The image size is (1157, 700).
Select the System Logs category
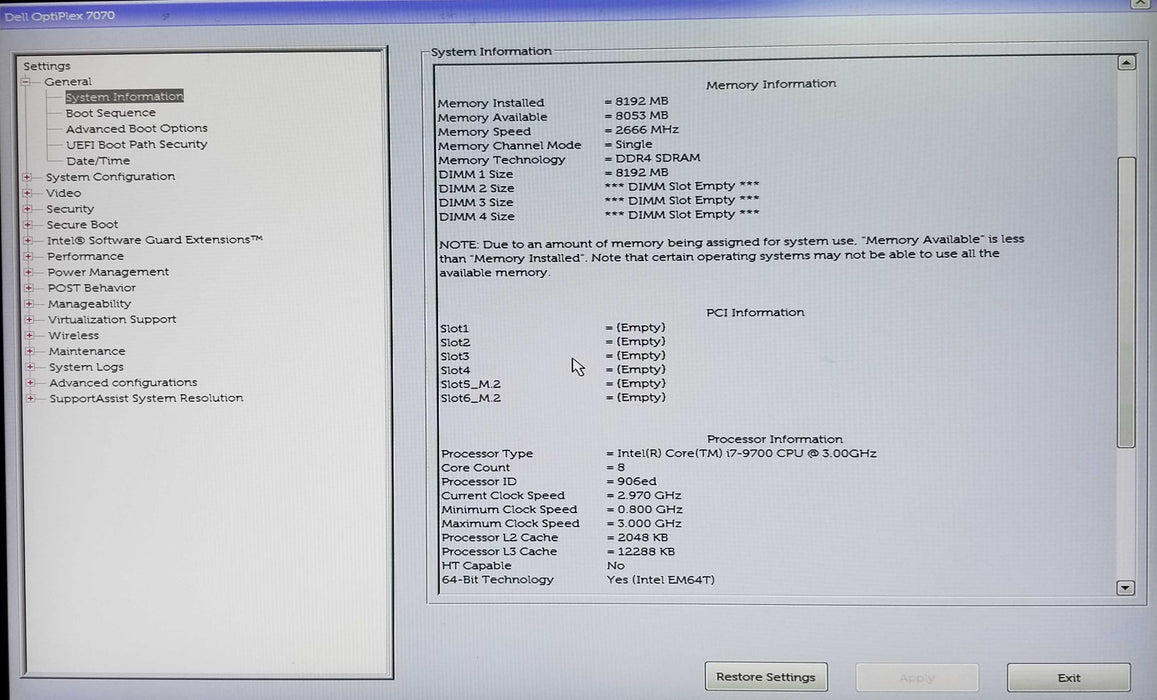click(x=88, y=367)
